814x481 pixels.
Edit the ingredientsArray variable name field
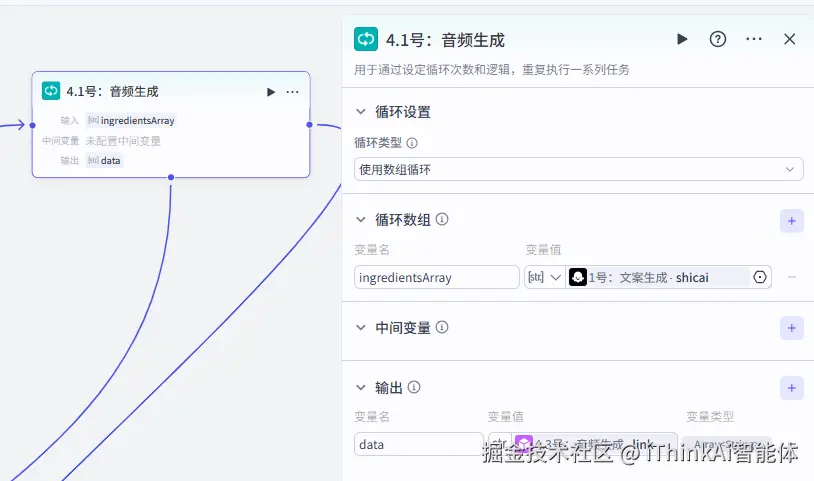[437, 278]
